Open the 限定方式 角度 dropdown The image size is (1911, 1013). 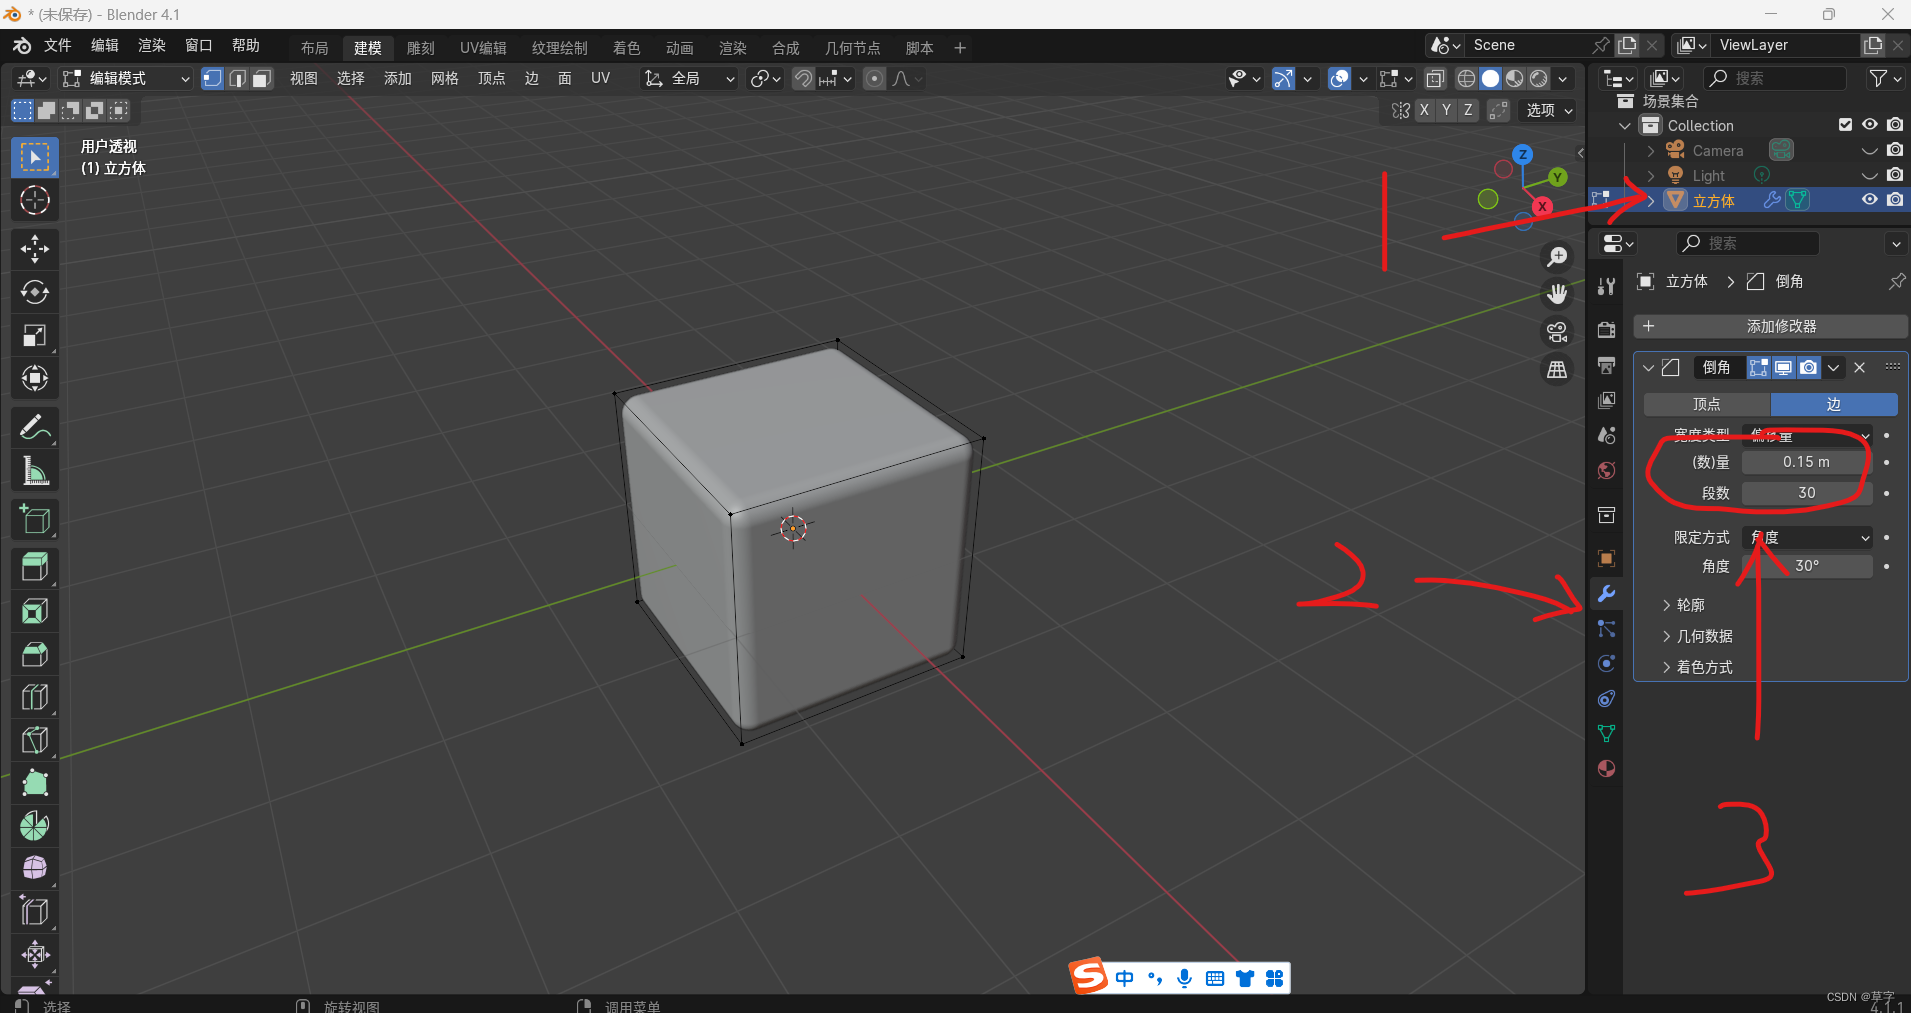tap(1807, 538)
